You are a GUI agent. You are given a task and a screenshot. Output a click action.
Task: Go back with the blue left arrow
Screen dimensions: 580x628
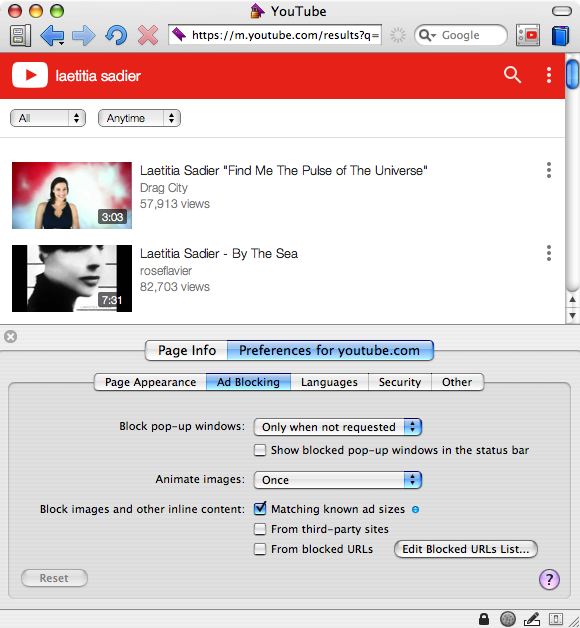tap(52, 35)
